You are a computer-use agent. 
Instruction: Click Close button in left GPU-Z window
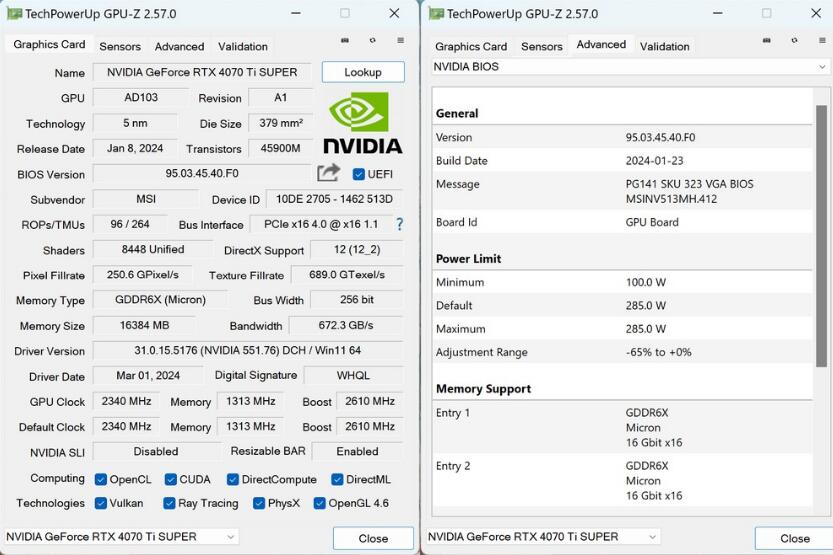point(373,539)
